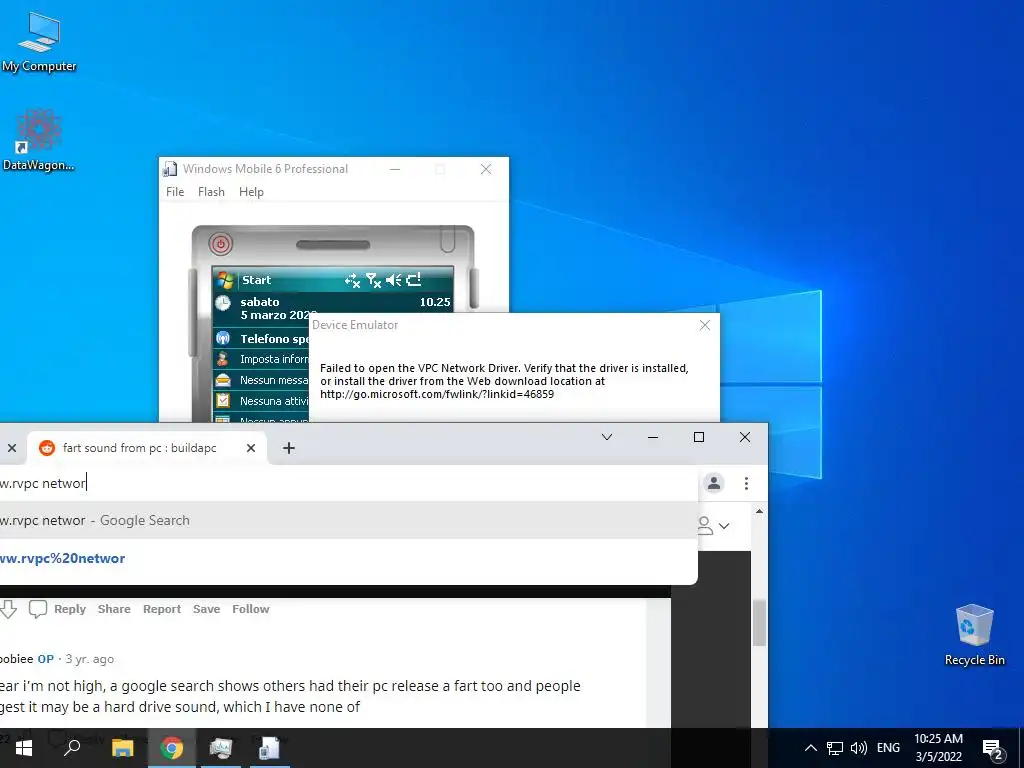Screen dimensions: 1024x768
Task: Tap the tasks checklist icon on emulator
Action: [x=223, y=400]
